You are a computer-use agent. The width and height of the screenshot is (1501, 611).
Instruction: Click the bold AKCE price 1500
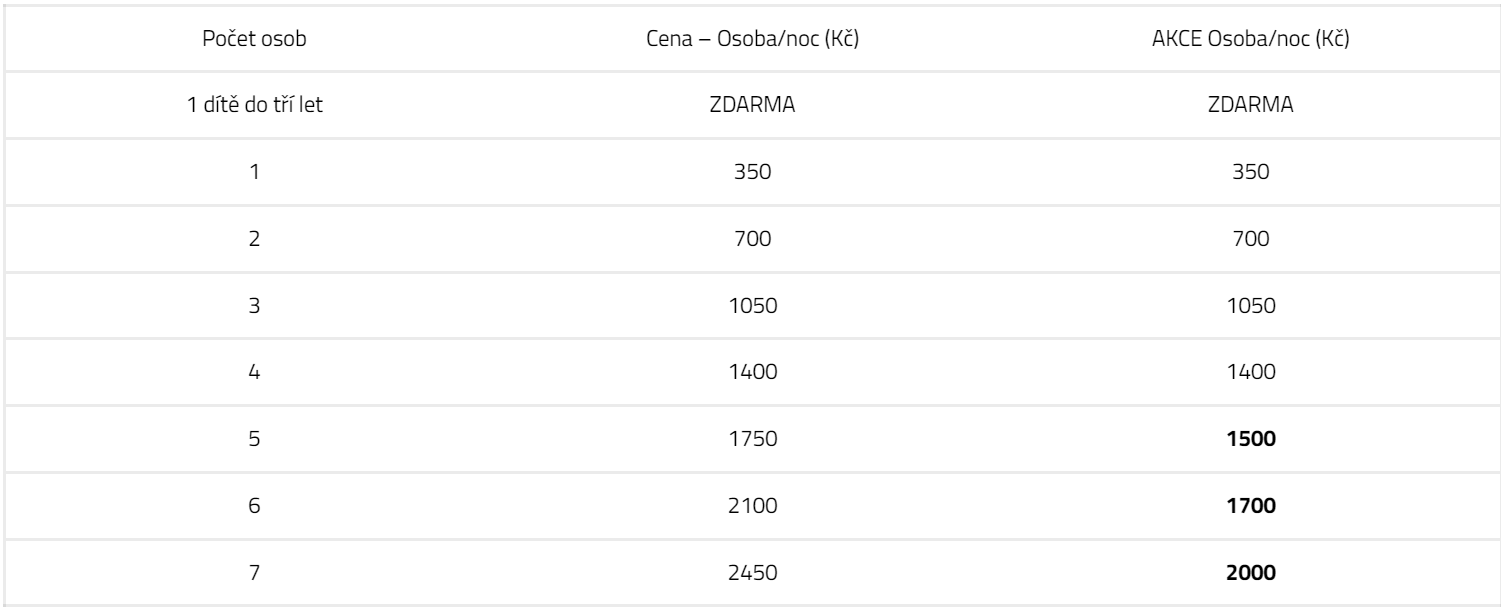1252,438
